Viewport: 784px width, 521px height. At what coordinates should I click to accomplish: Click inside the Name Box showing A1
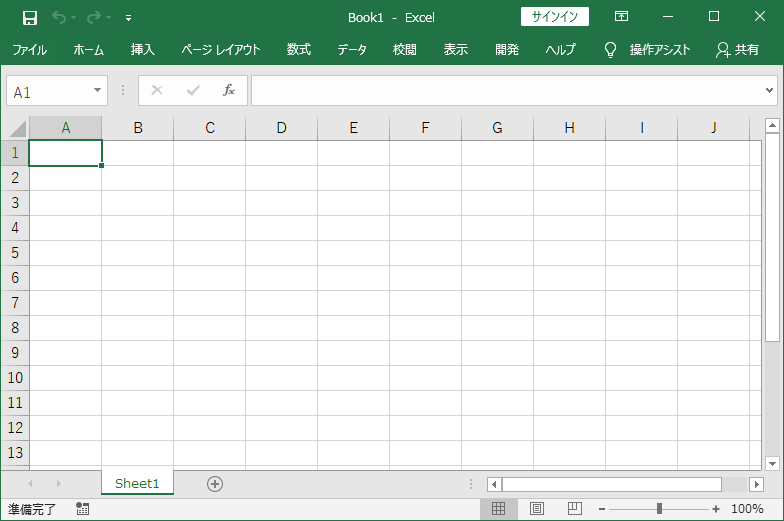[48, 91]
